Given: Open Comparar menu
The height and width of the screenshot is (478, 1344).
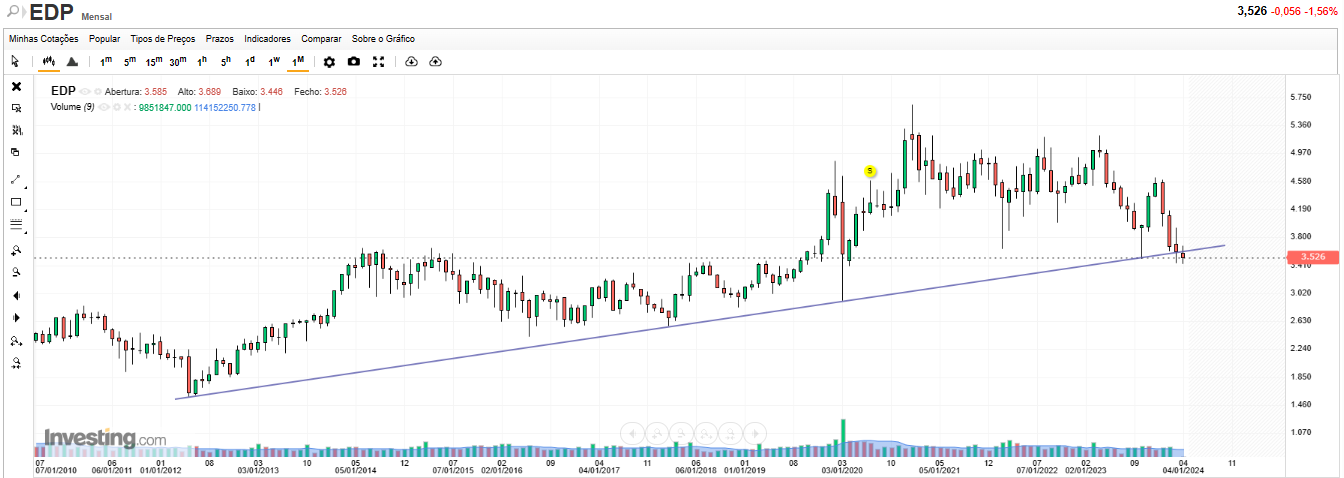Looking at the screenshot, I should [321, 39].
